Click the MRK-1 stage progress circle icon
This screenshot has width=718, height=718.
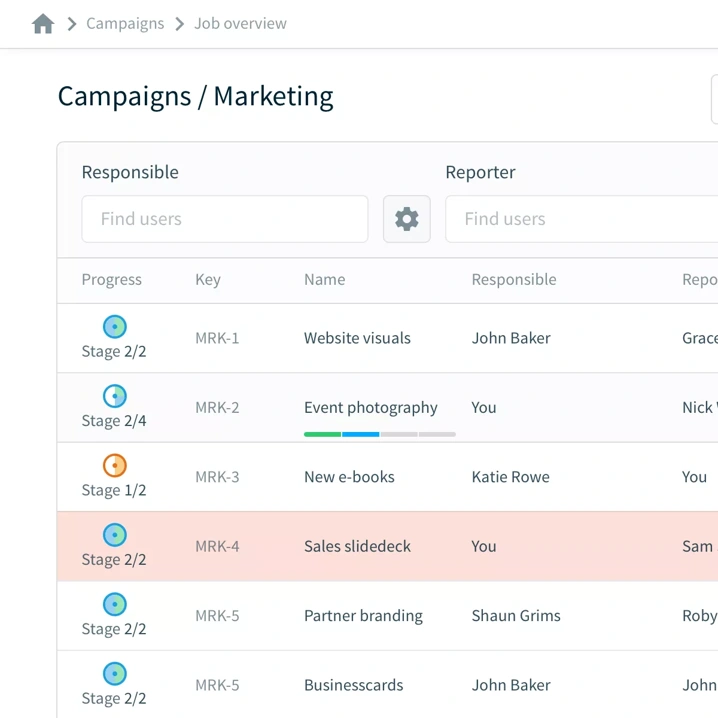[115, 327]
